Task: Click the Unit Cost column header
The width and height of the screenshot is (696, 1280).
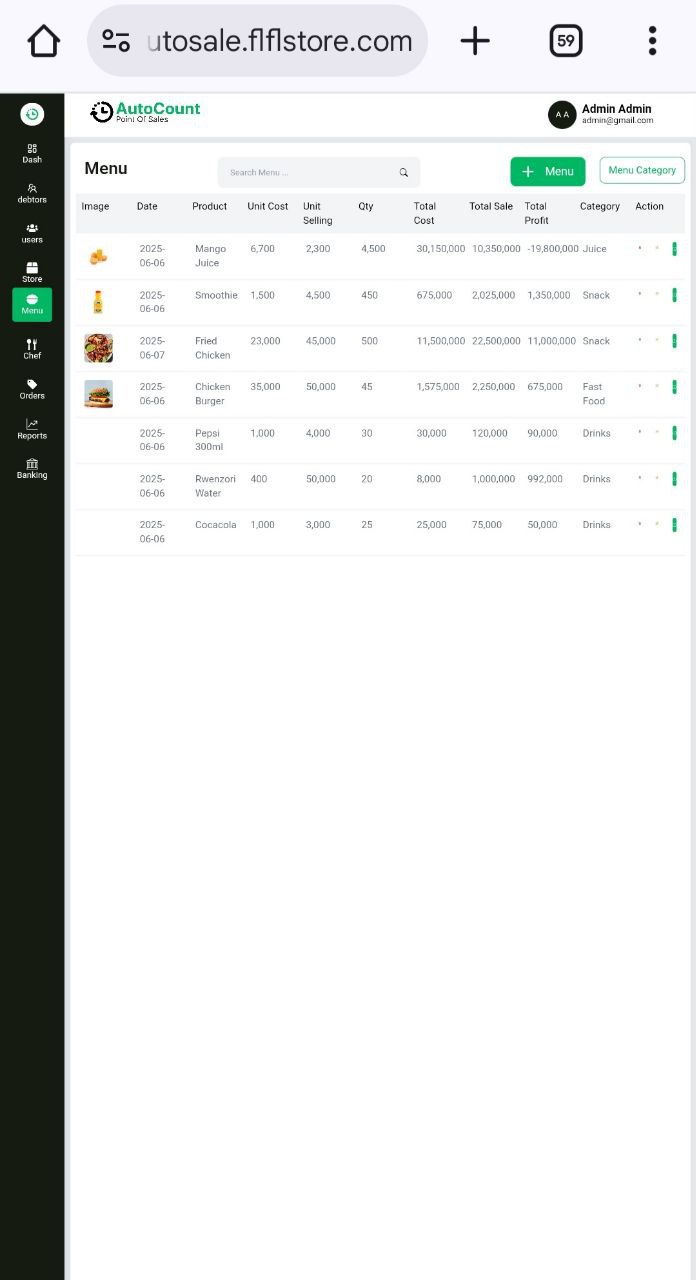Action: 268,206
